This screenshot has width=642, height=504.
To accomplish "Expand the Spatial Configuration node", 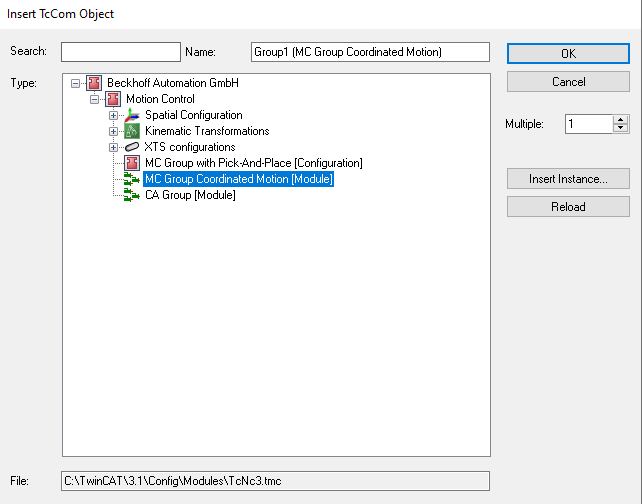I will pyautogui.click(x=113, y=115).
